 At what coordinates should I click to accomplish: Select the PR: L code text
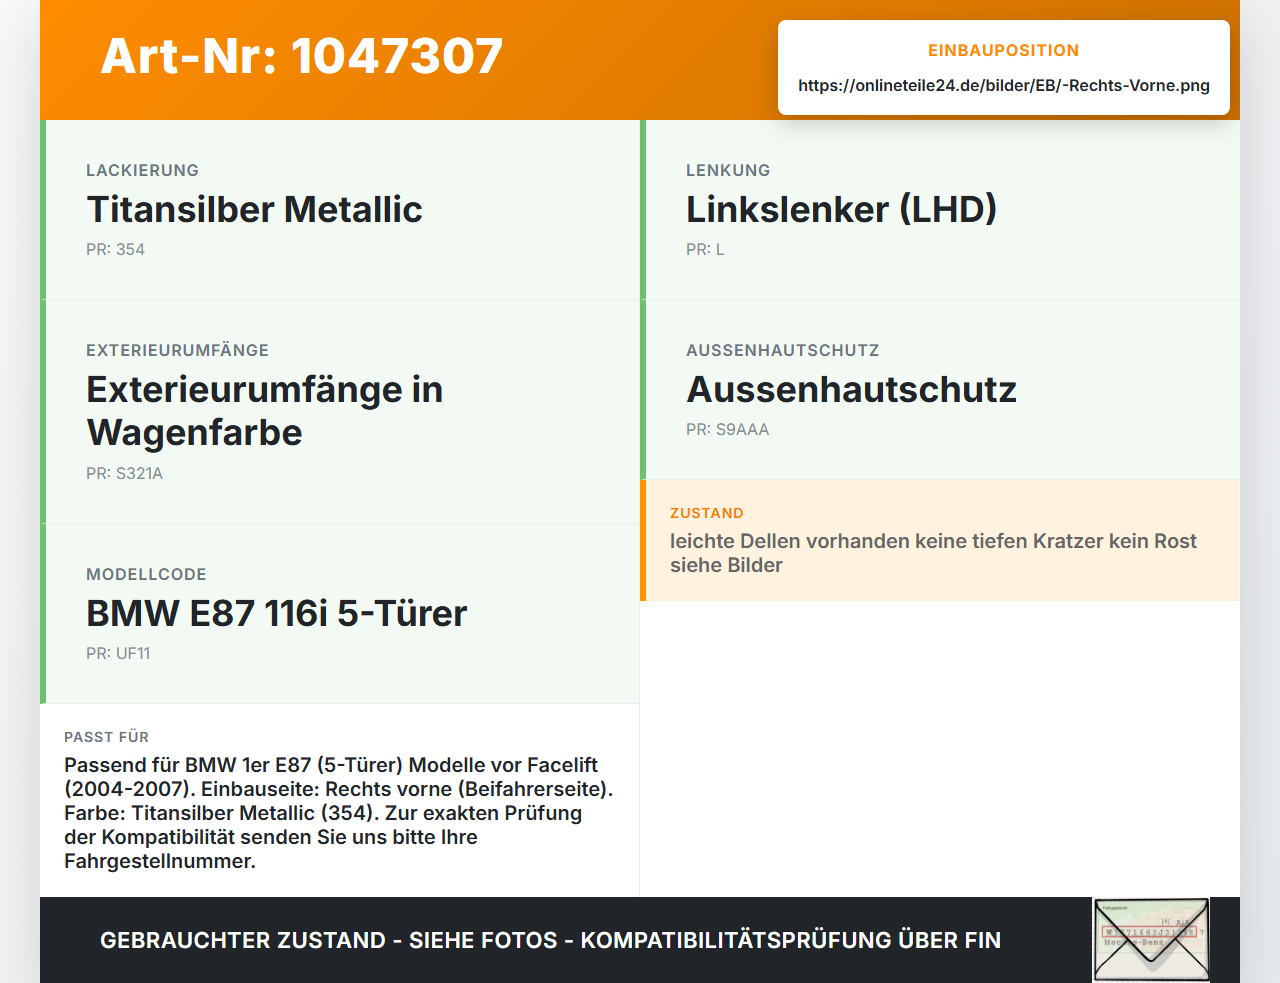[705, 250]
